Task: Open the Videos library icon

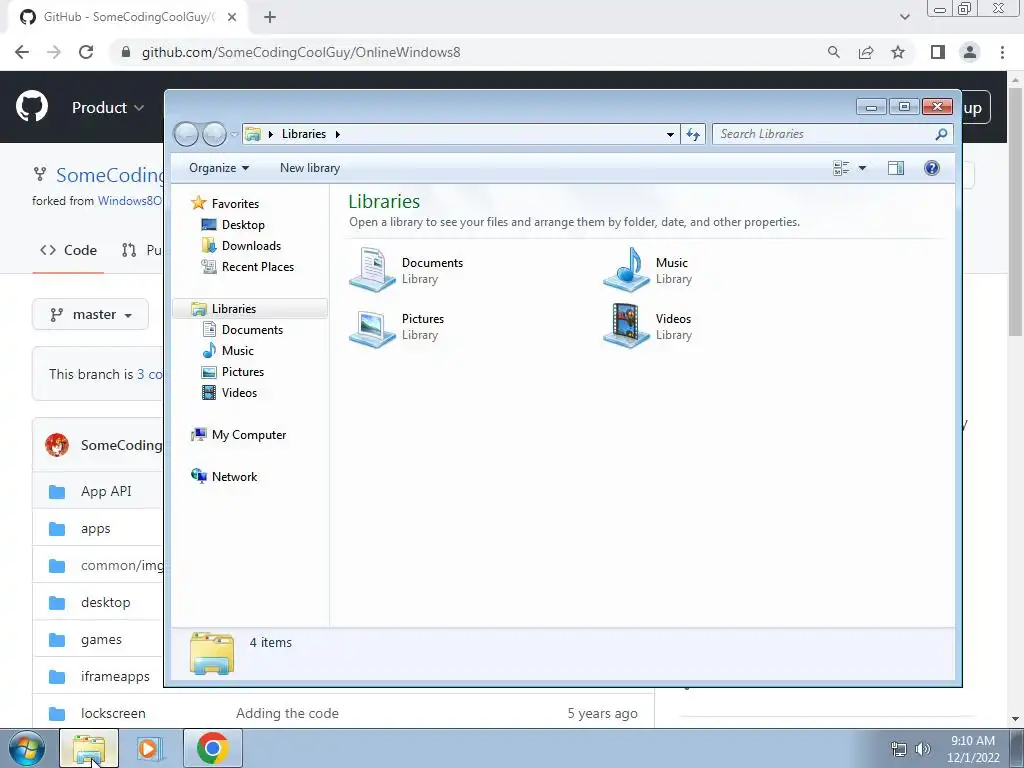Action: (626, 325)
